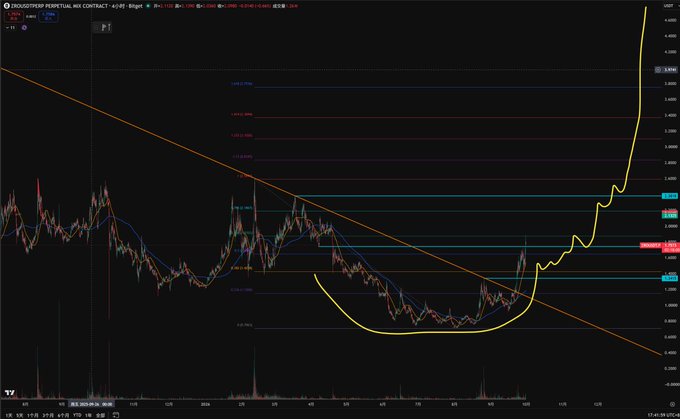Select the 1年 time range
The image size is (680, 419).
(x=88, y=415)
